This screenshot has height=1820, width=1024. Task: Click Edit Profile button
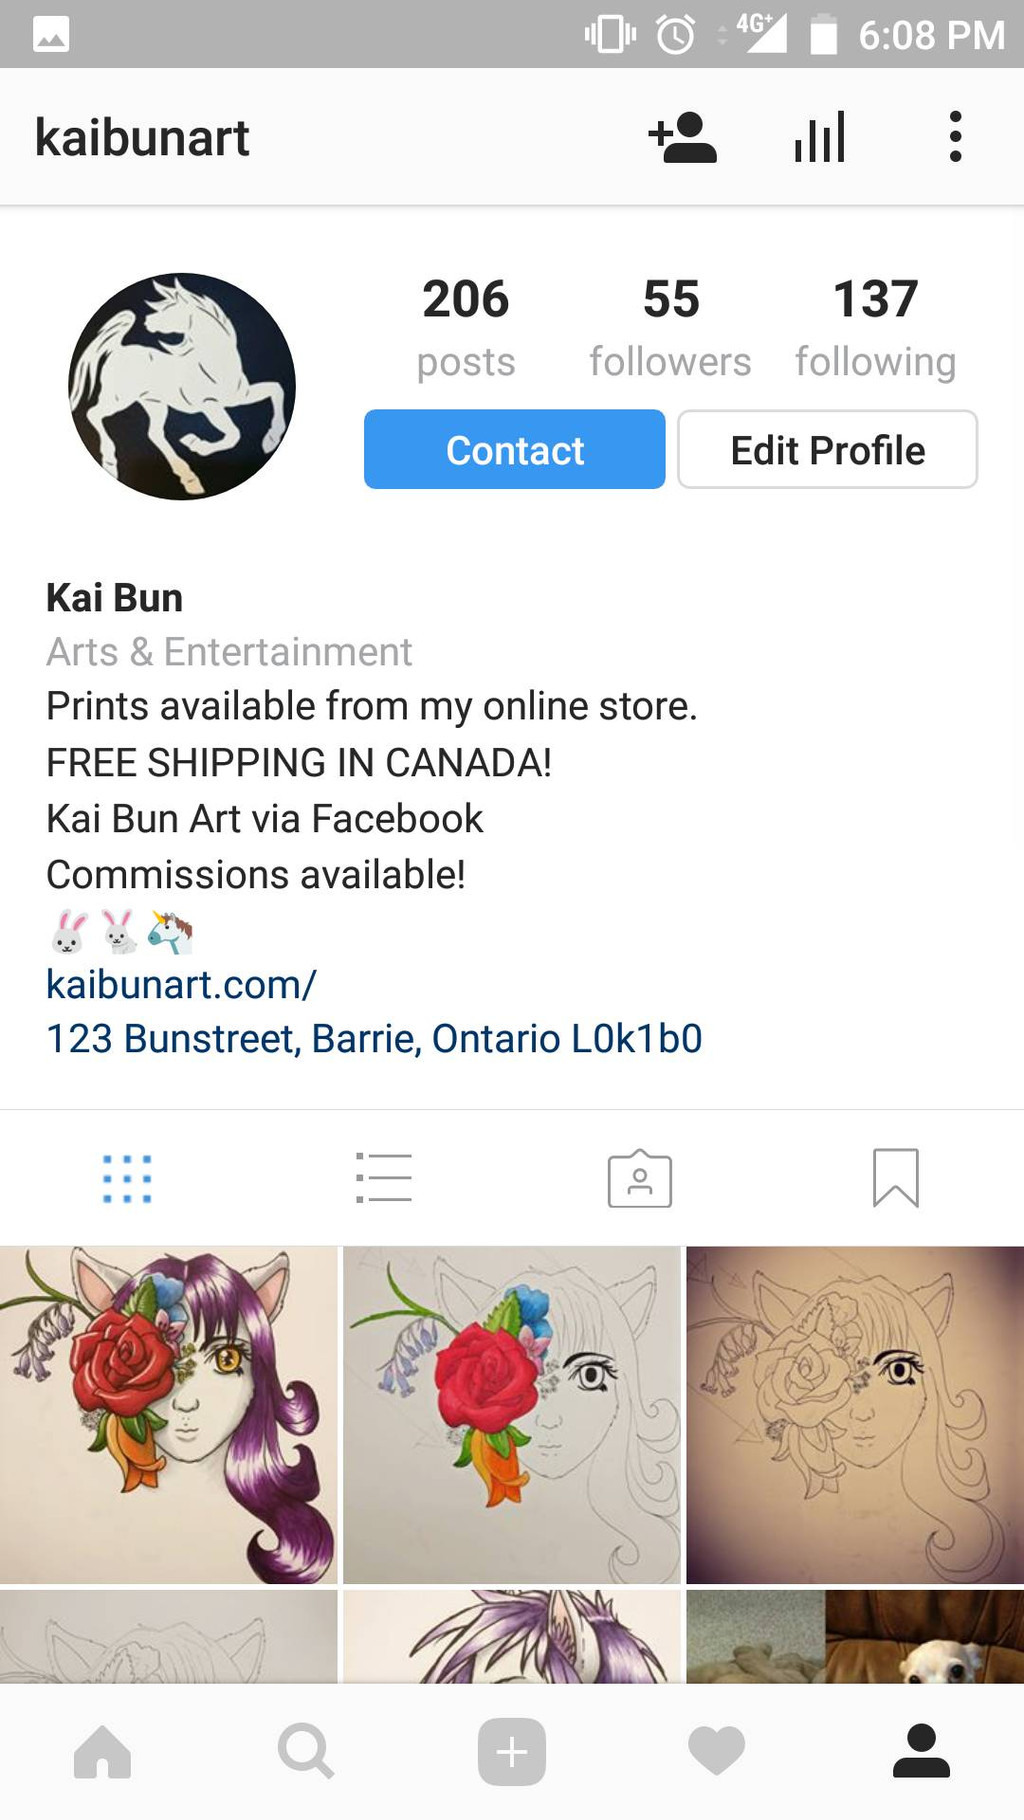pos(827,449)
